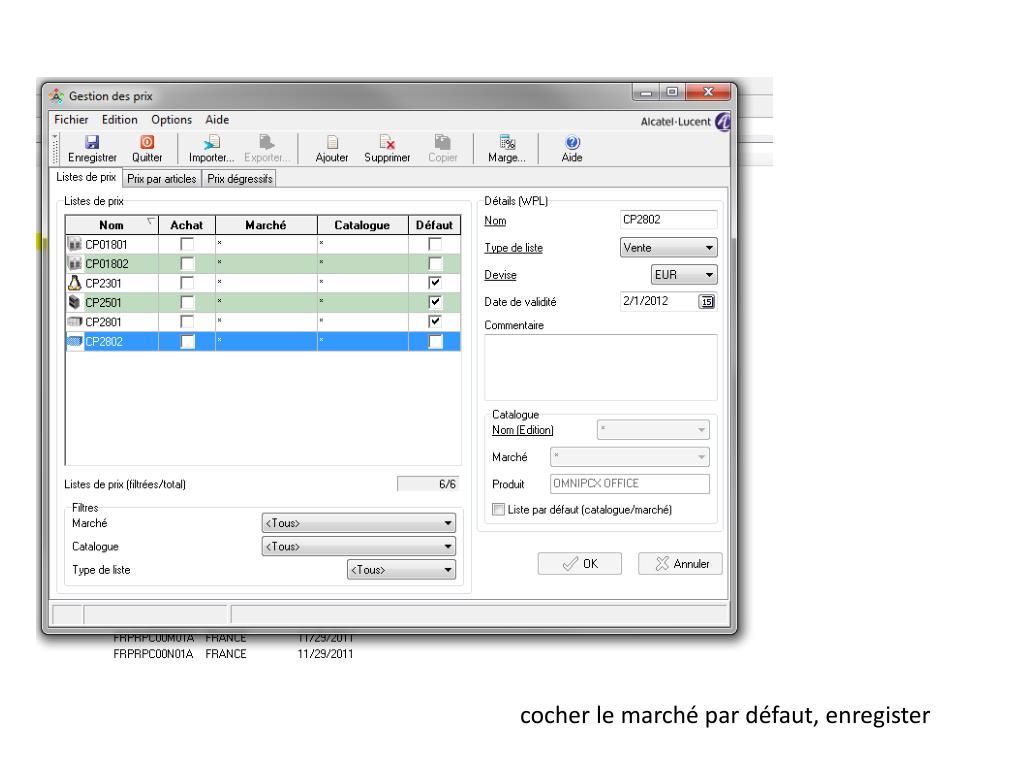Viewport: 1024px width, 768px height.
Task: Enable Liste par défaut (catalogue/marché)
Action: (498, 510)
